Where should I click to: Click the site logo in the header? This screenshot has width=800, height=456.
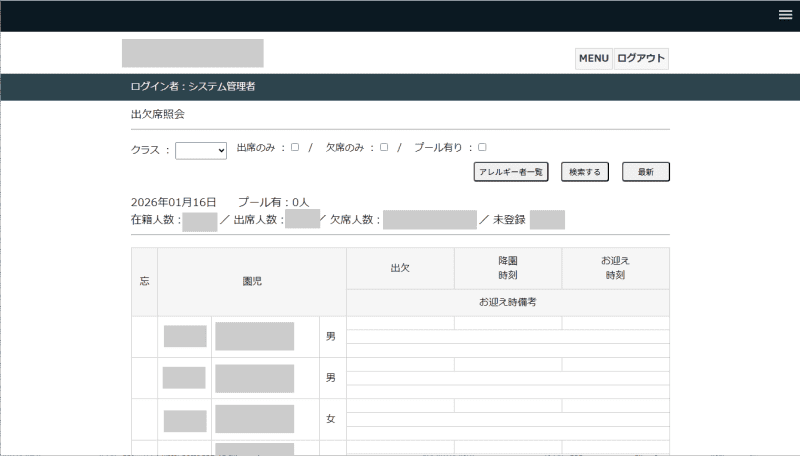tap(193, 53)
